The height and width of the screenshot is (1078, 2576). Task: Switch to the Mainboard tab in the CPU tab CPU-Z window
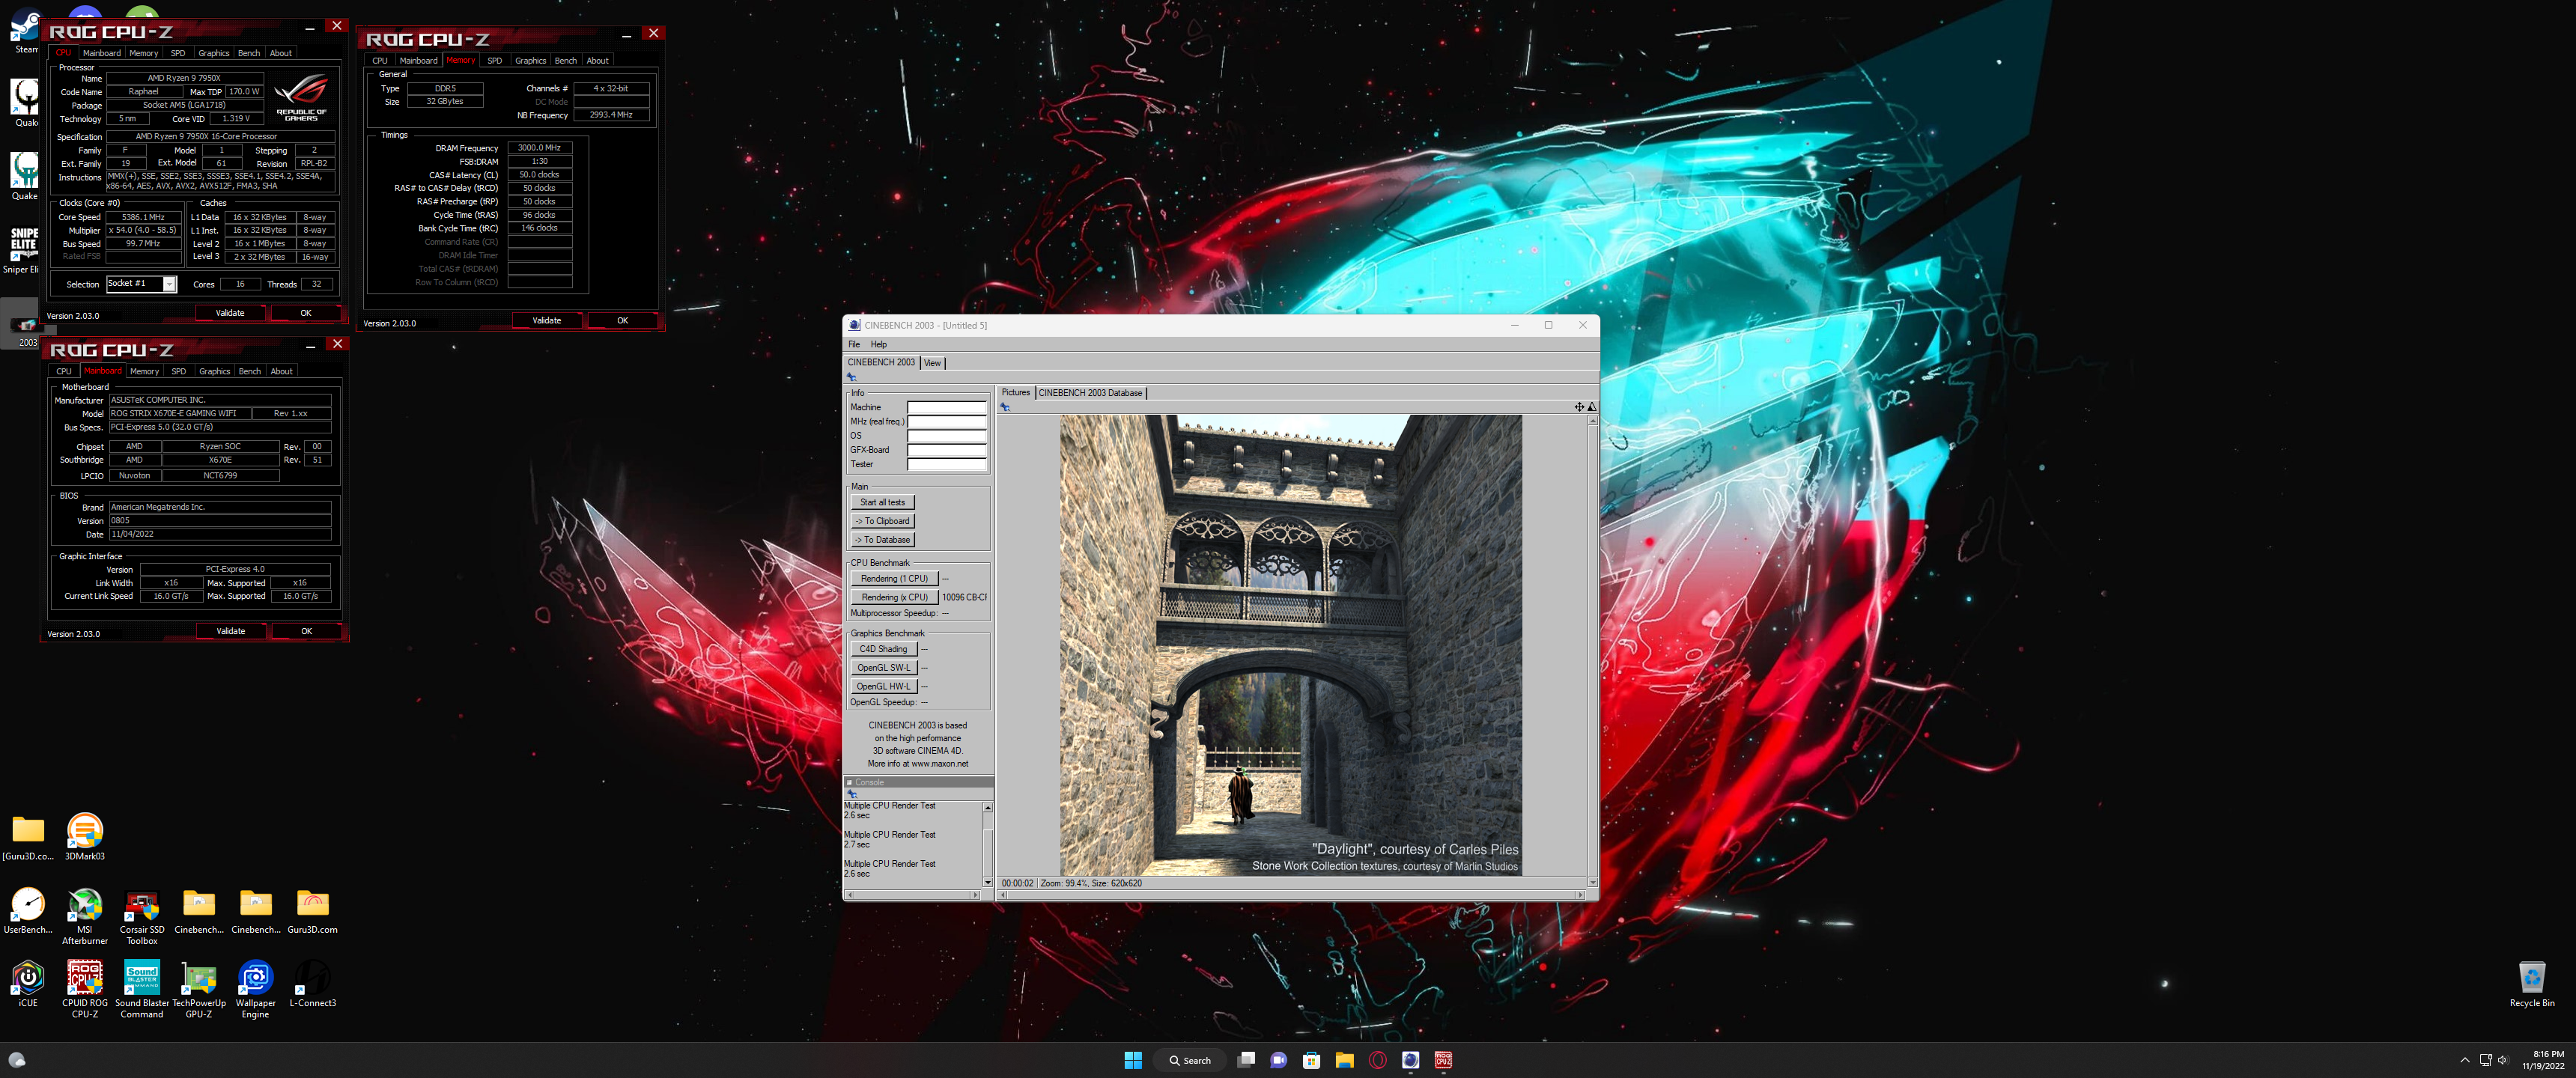click(x=101, y=53)
